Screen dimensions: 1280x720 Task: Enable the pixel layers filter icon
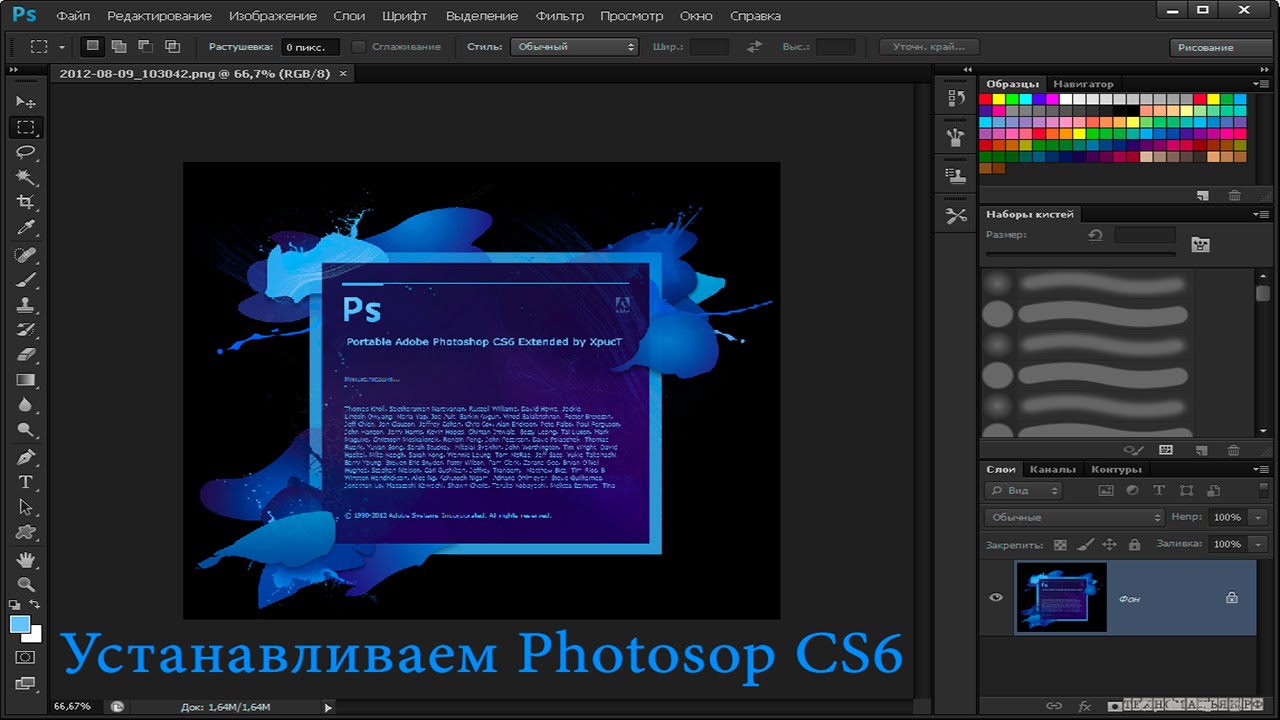tap(1106, 491)
